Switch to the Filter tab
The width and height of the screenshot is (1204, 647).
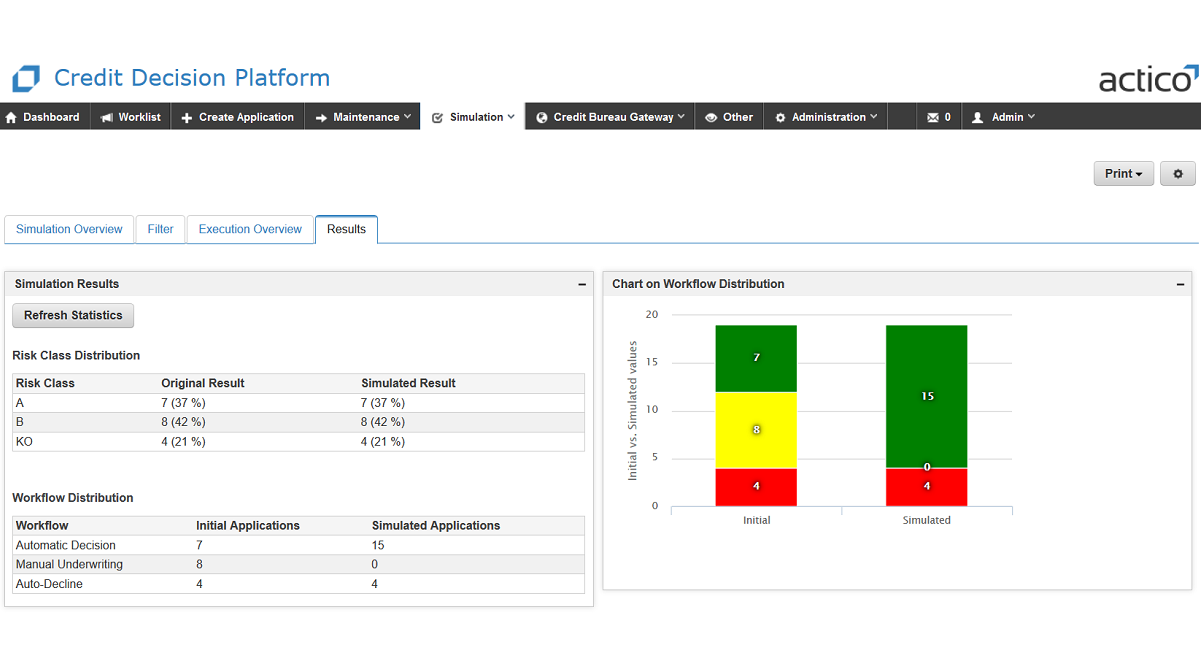pyautogui.click(x=160, y=229)
